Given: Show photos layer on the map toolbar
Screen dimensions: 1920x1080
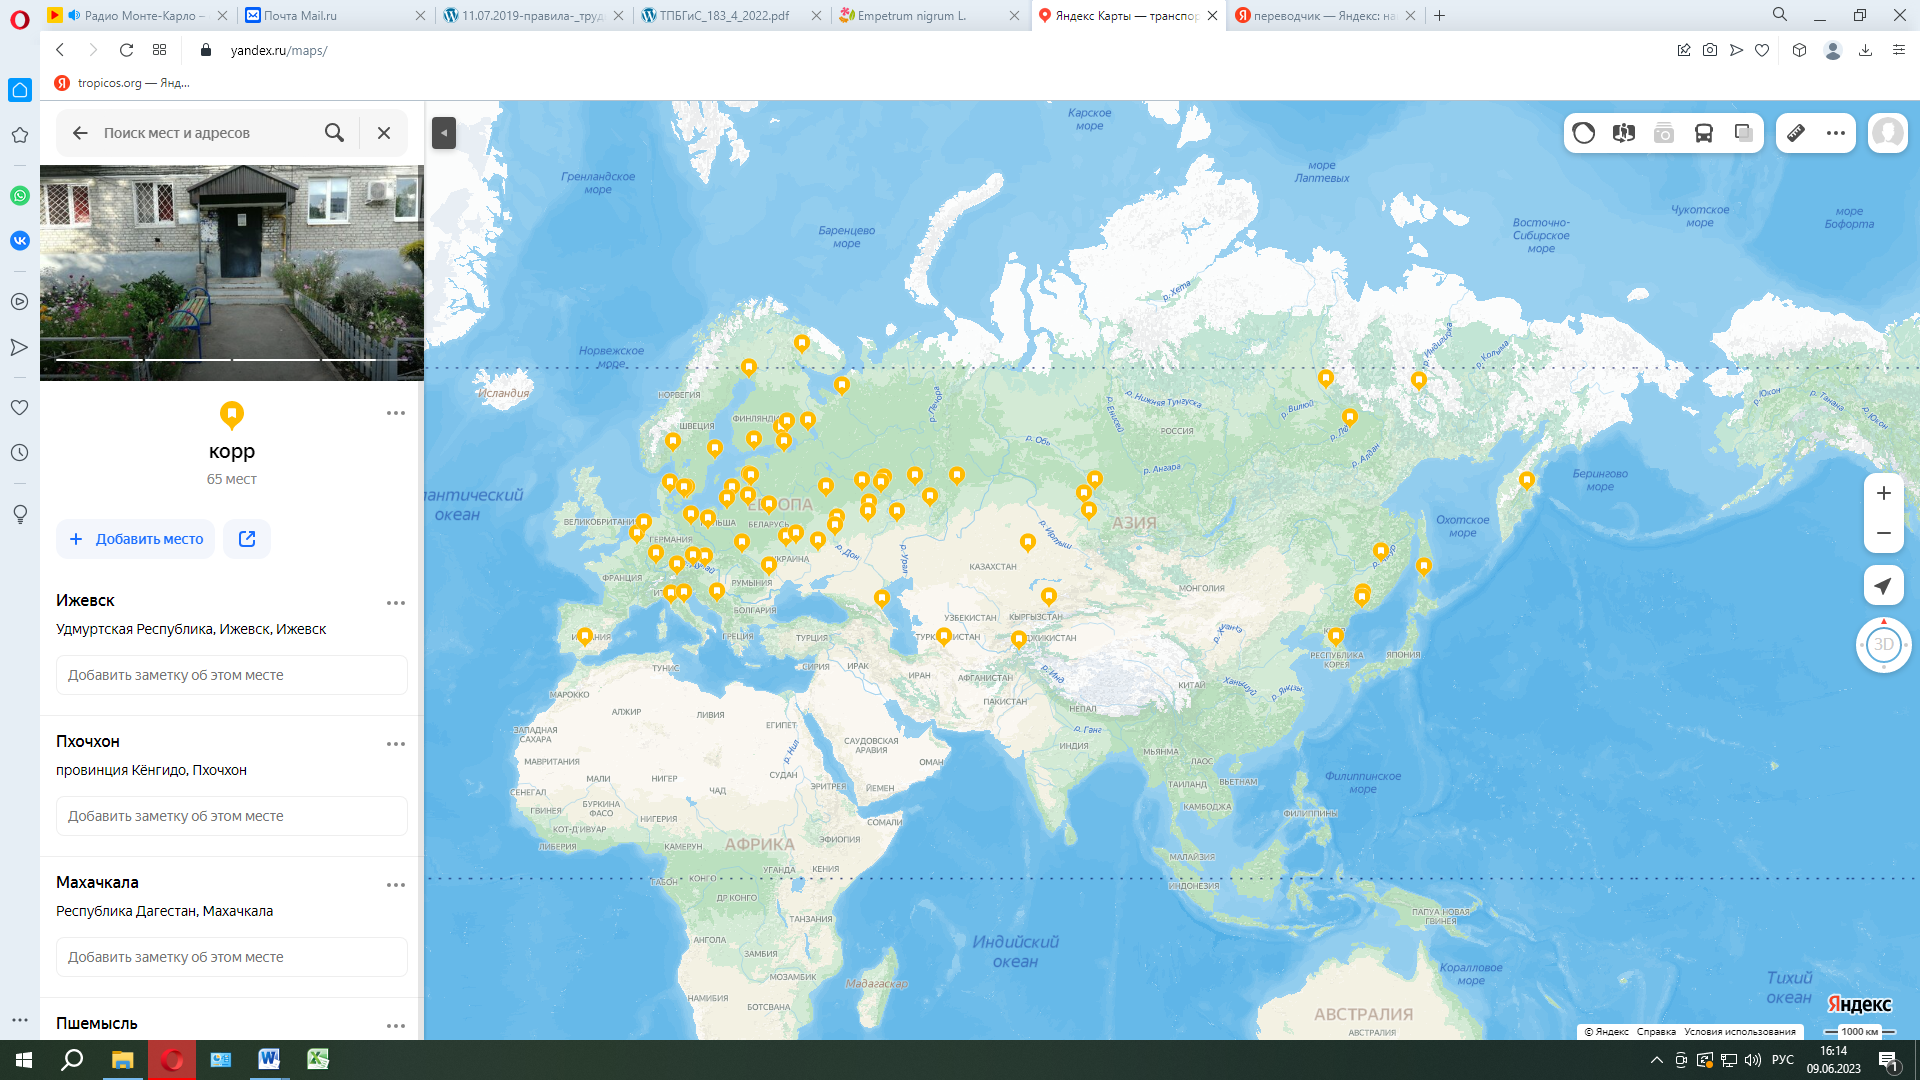Looking at the screenshot, I should 1664,133.
